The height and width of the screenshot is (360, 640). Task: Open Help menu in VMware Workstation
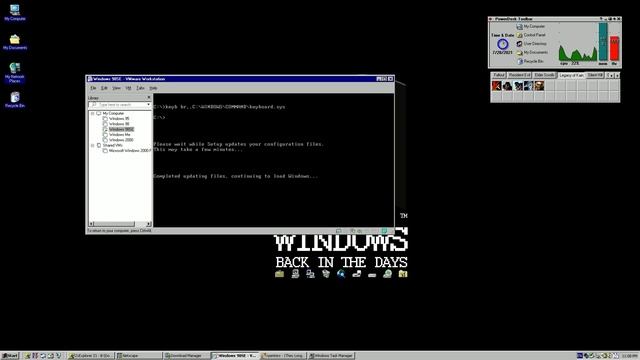tap(153, 88)
